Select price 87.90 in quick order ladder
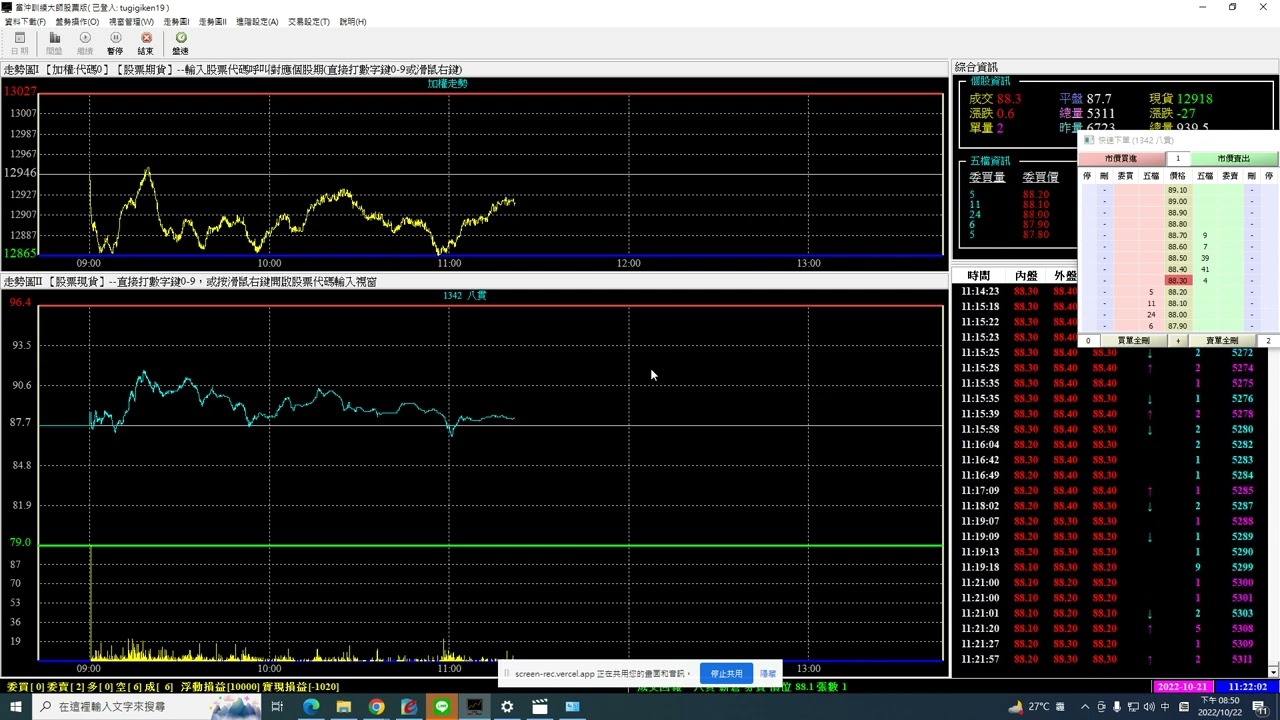This screenshot has width=1280, height=720. (x=1178, y=326)
